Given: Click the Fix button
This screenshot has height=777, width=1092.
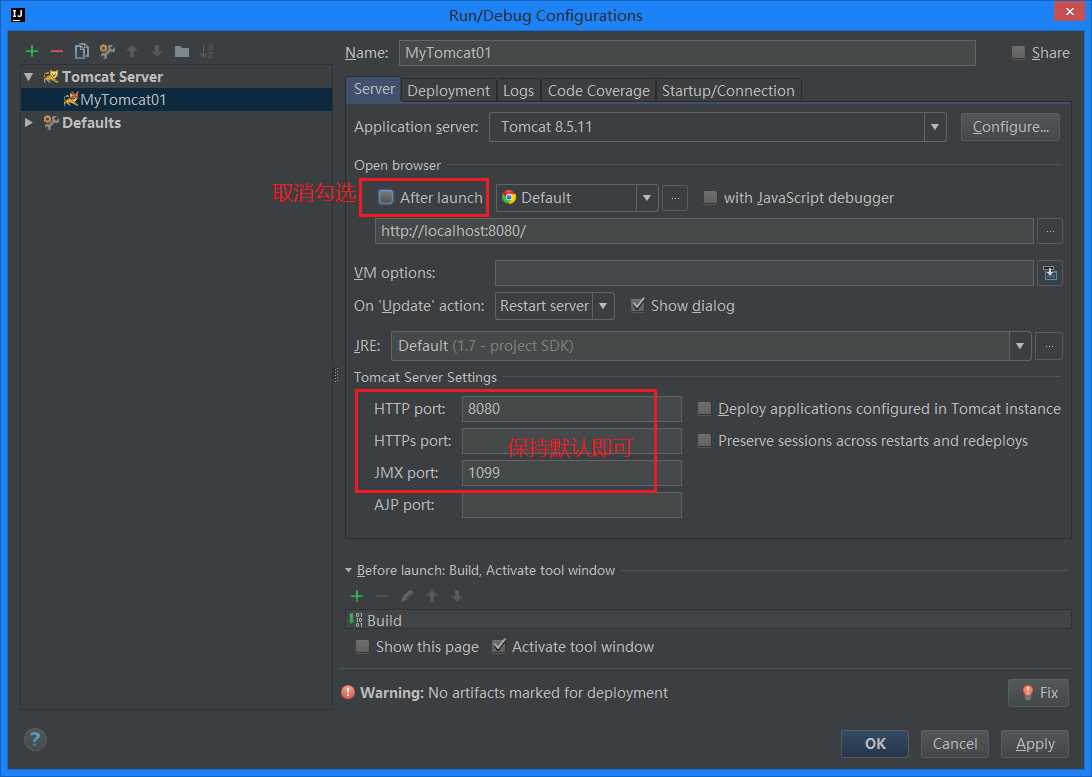Looking at the screenshot, I should [x=1038, y=692].
